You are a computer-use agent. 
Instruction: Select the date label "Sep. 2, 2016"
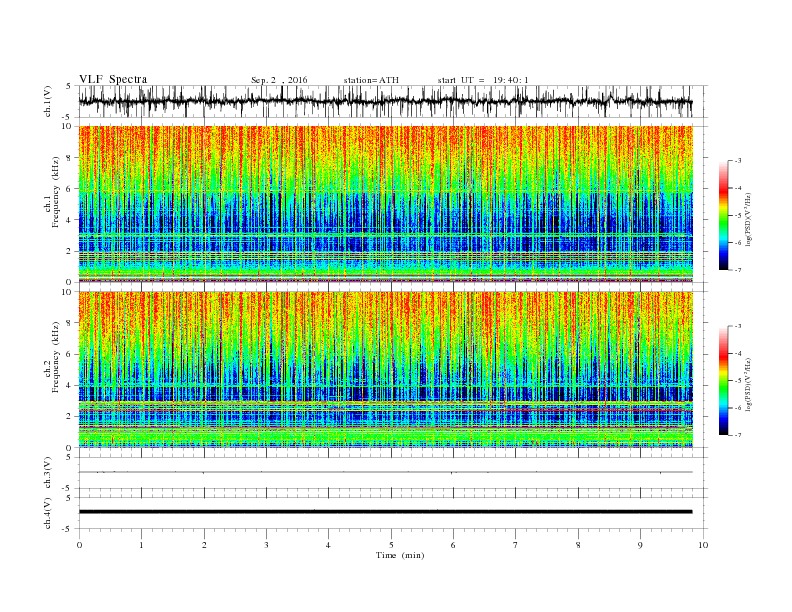point(279,80)
